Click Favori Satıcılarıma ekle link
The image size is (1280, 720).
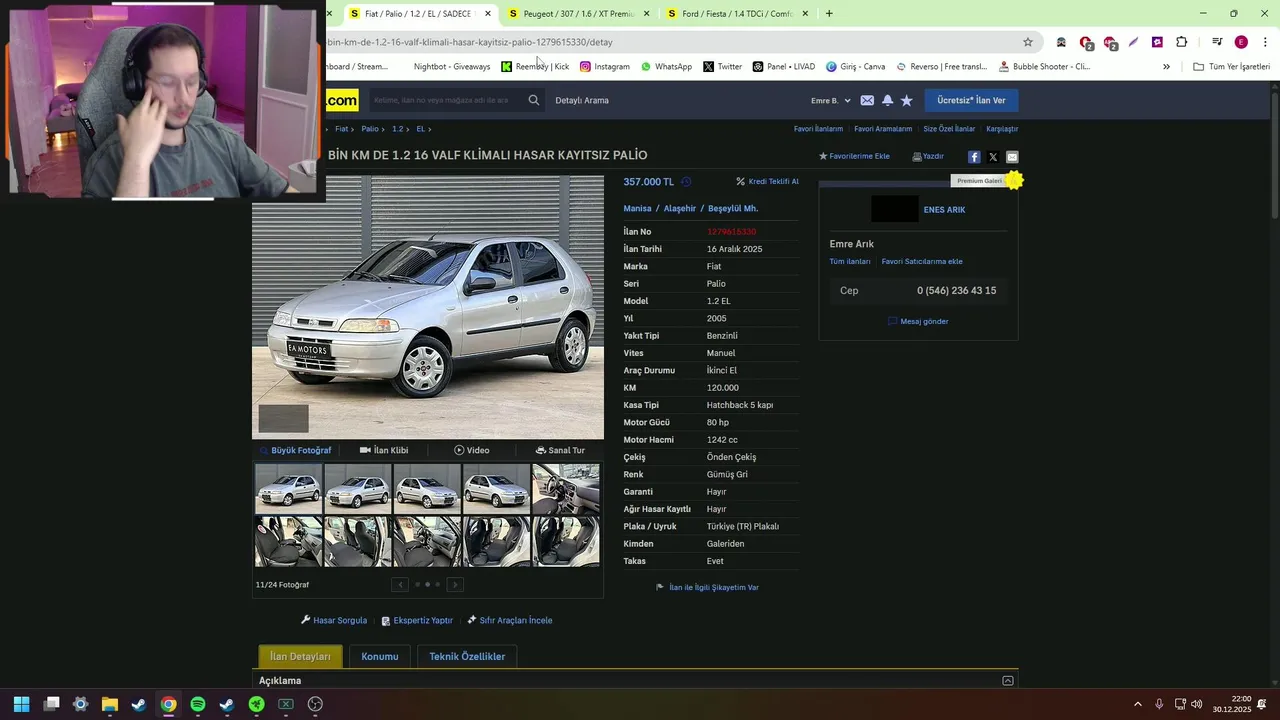922,261
